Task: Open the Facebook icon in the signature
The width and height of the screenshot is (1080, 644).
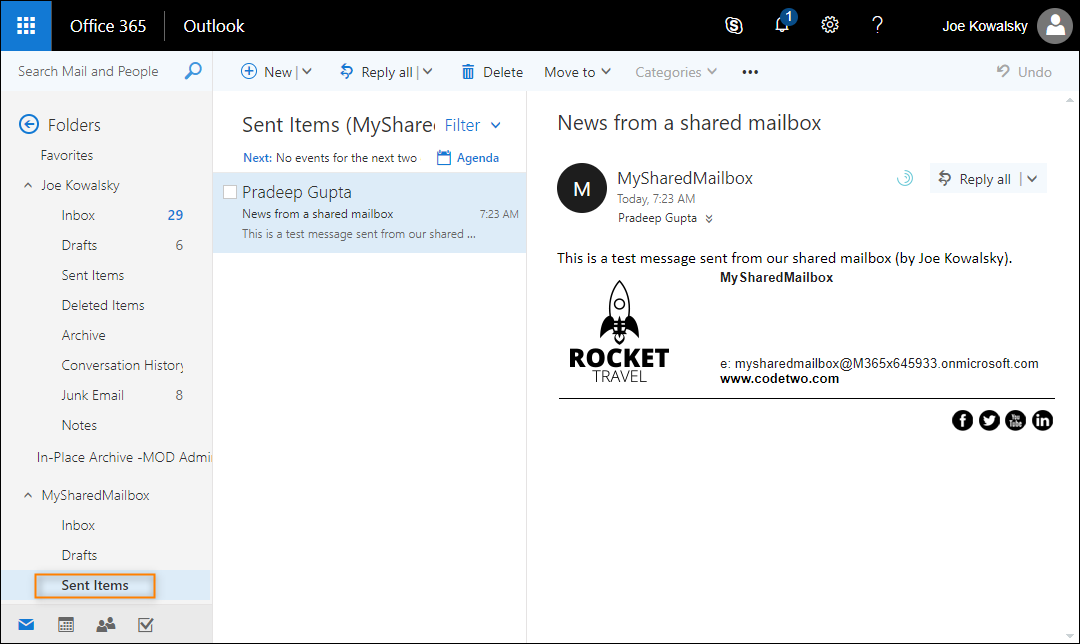Action: [961, 420]
